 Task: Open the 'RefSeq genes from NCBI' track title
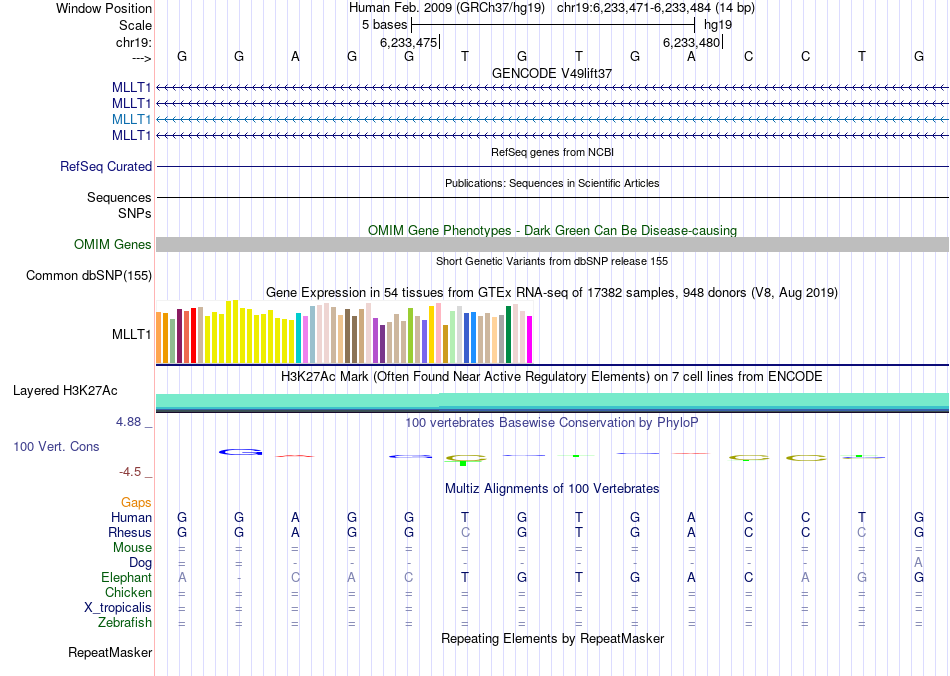pyautogui.click(x=552, y=152)
